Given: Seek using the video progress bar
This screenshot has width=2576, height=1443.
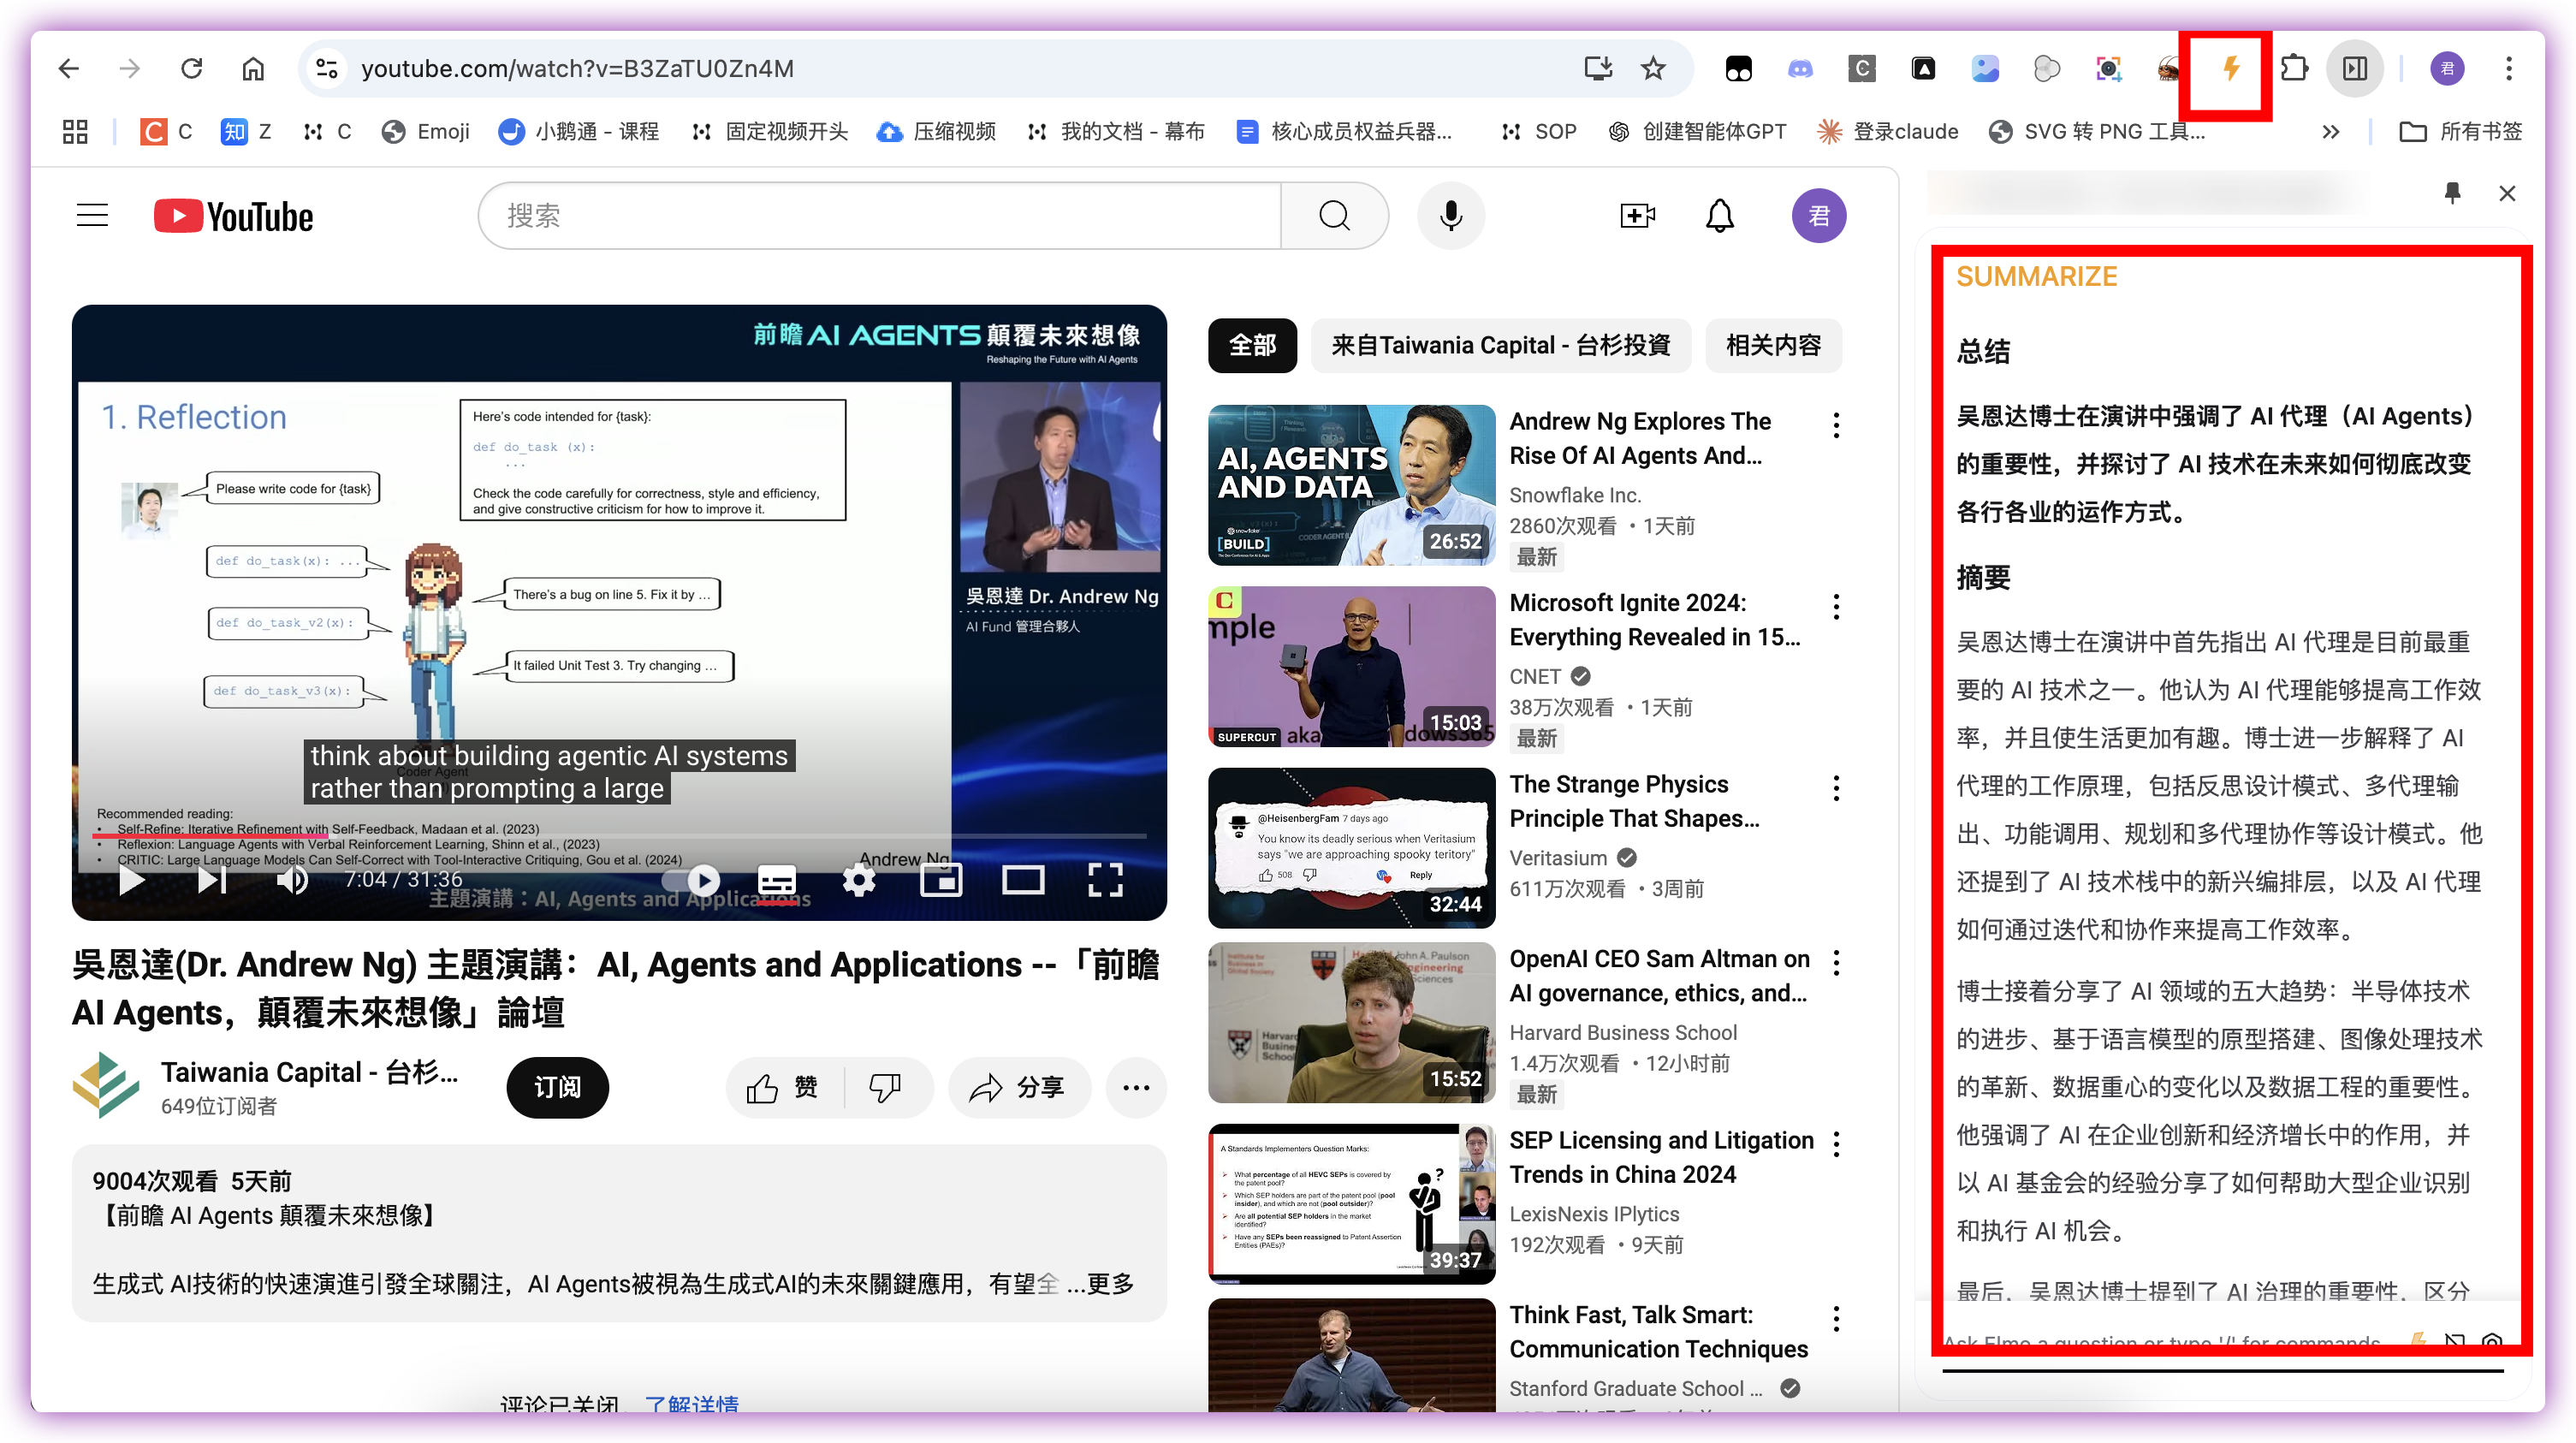Looking at the screenshot, I should pyautogui.click(x=620, y=835).
